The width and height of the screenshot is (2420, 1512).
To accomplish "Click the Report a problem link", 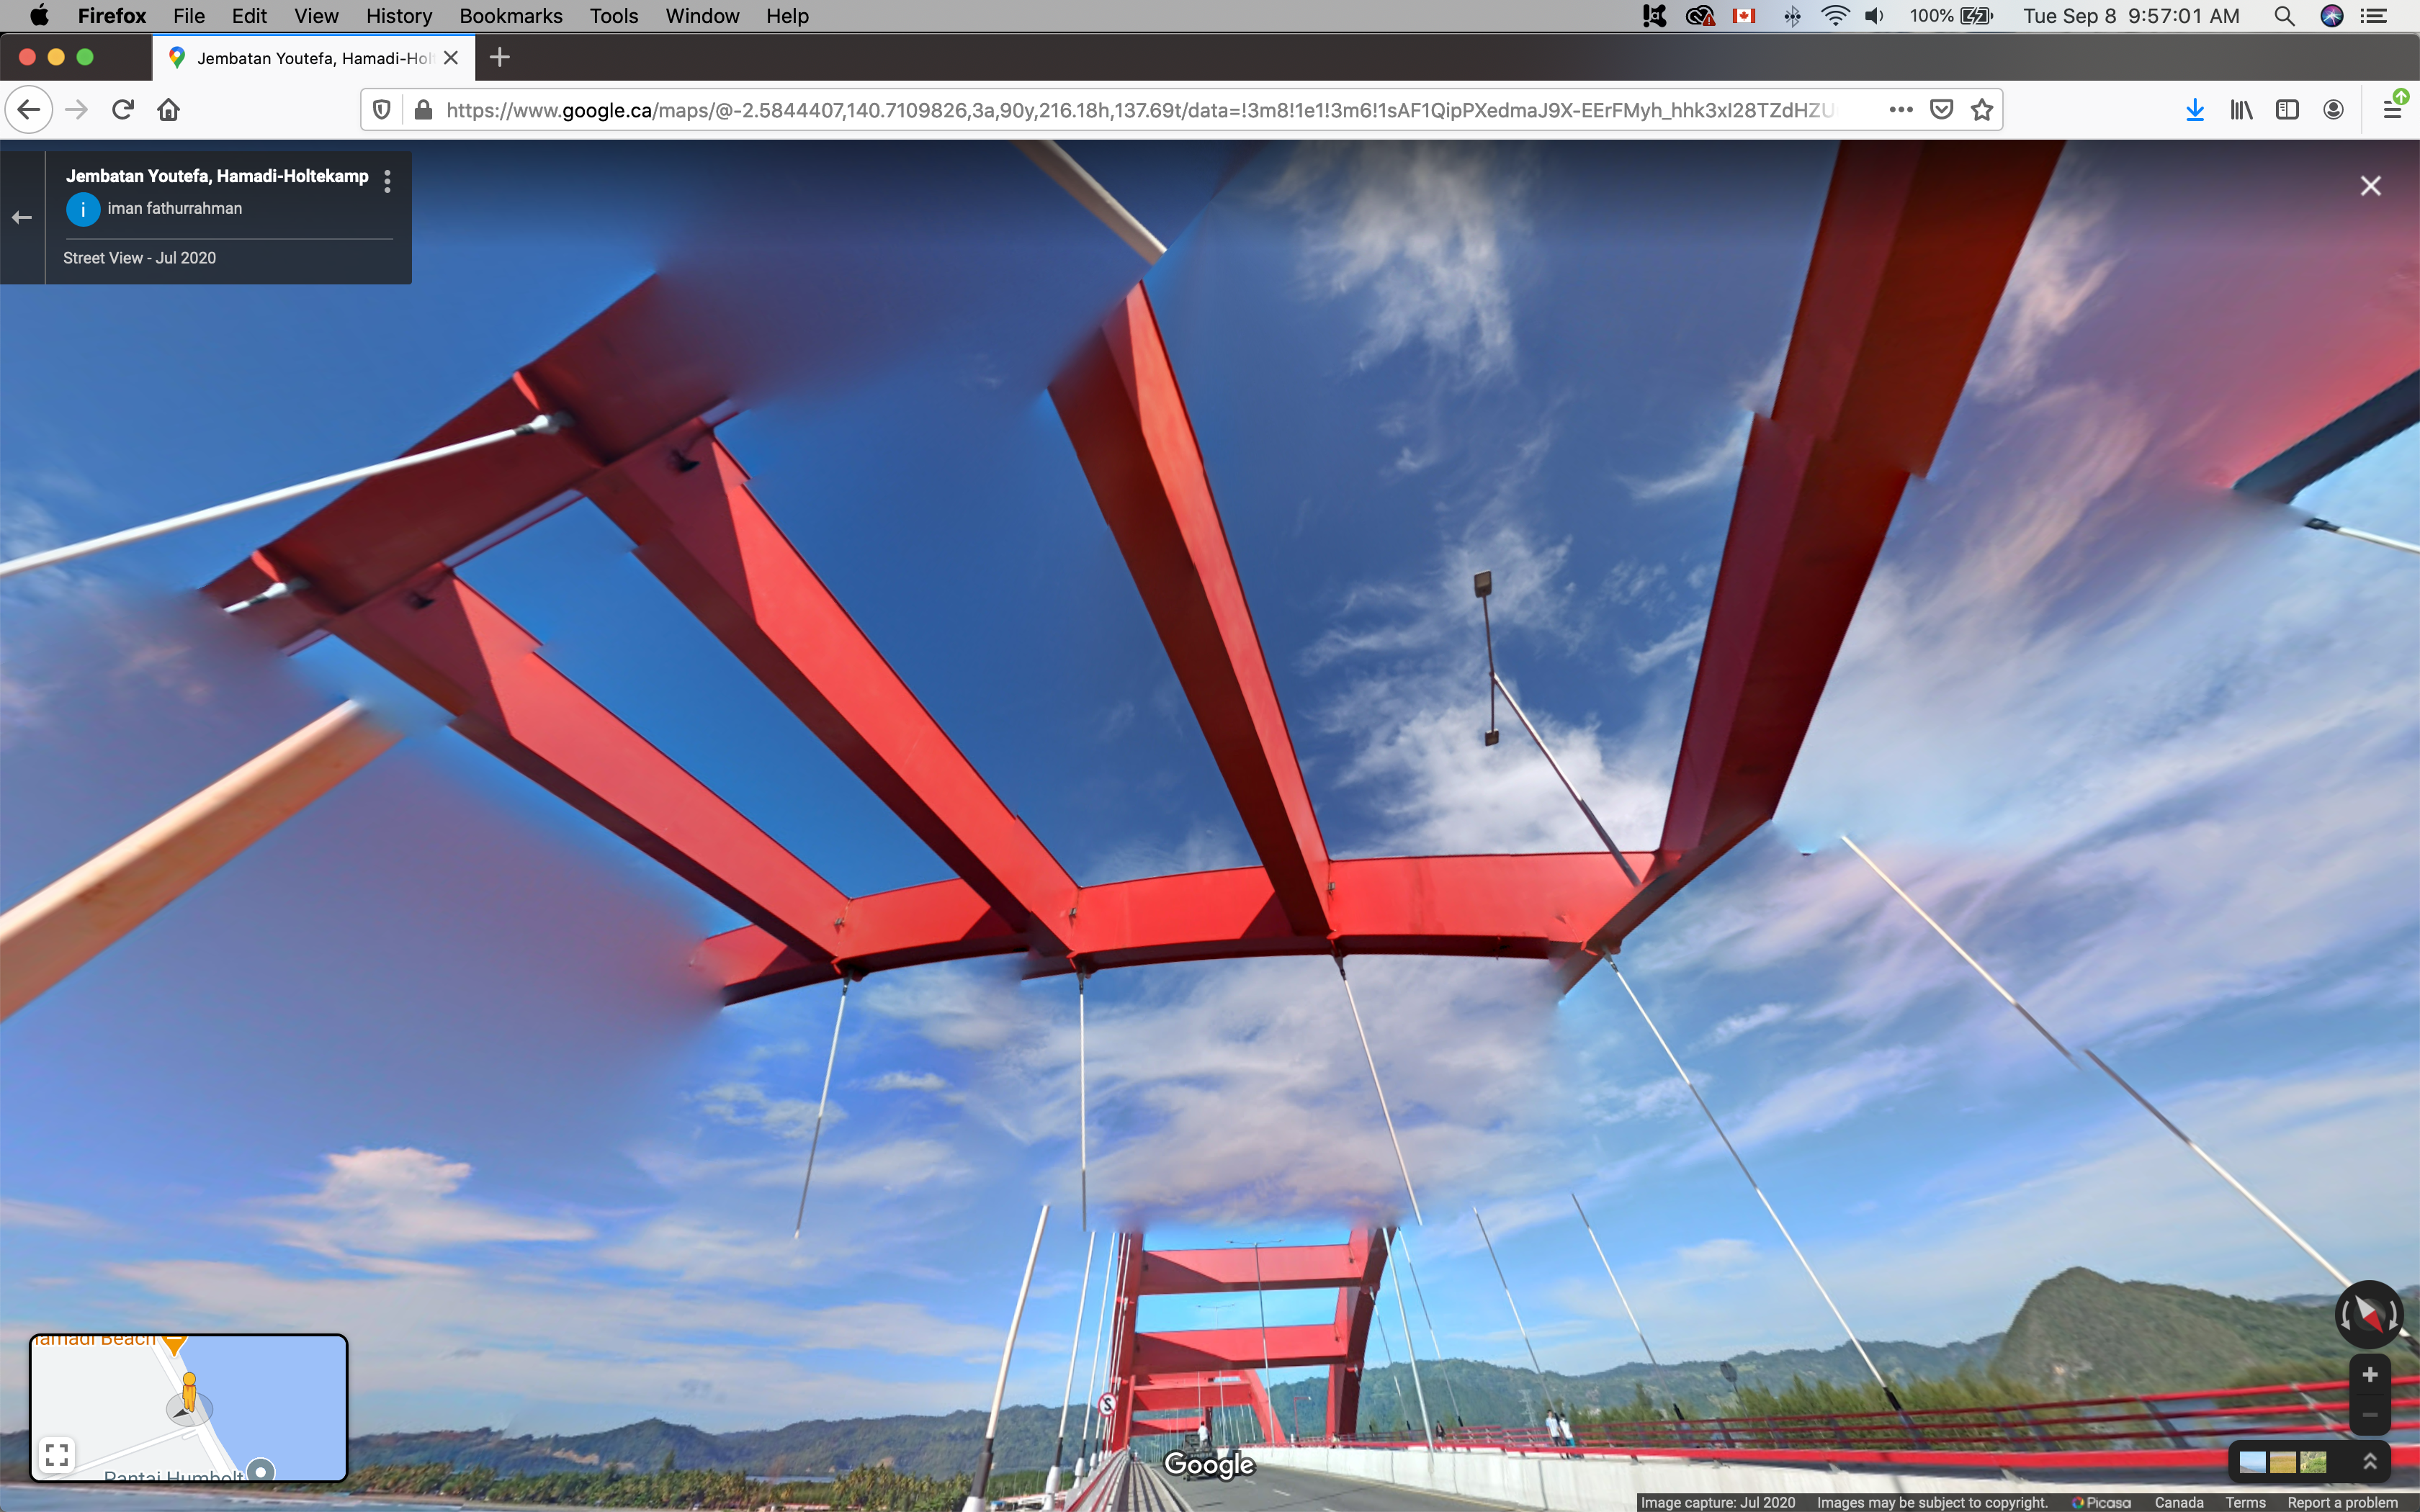I will click(2342, 1502).
